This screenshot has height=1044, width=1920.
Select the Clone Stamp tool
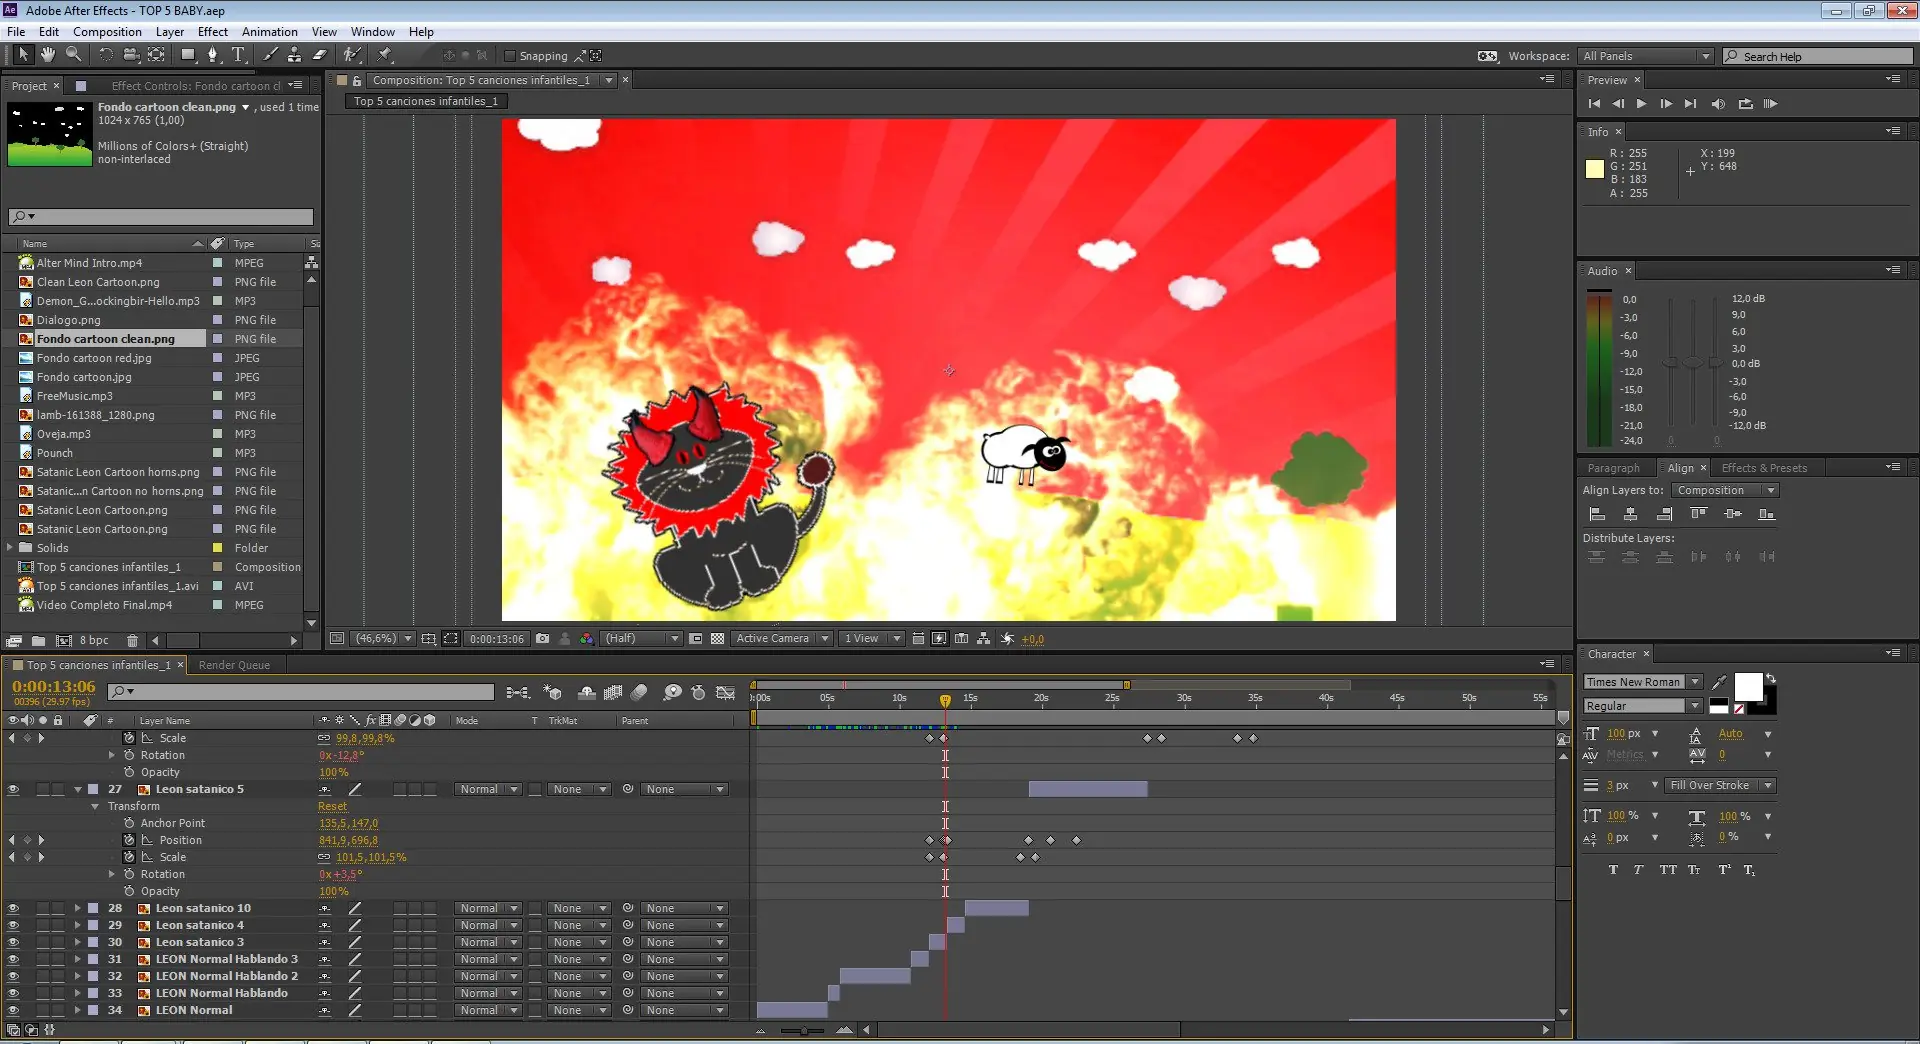coord(294,55)
